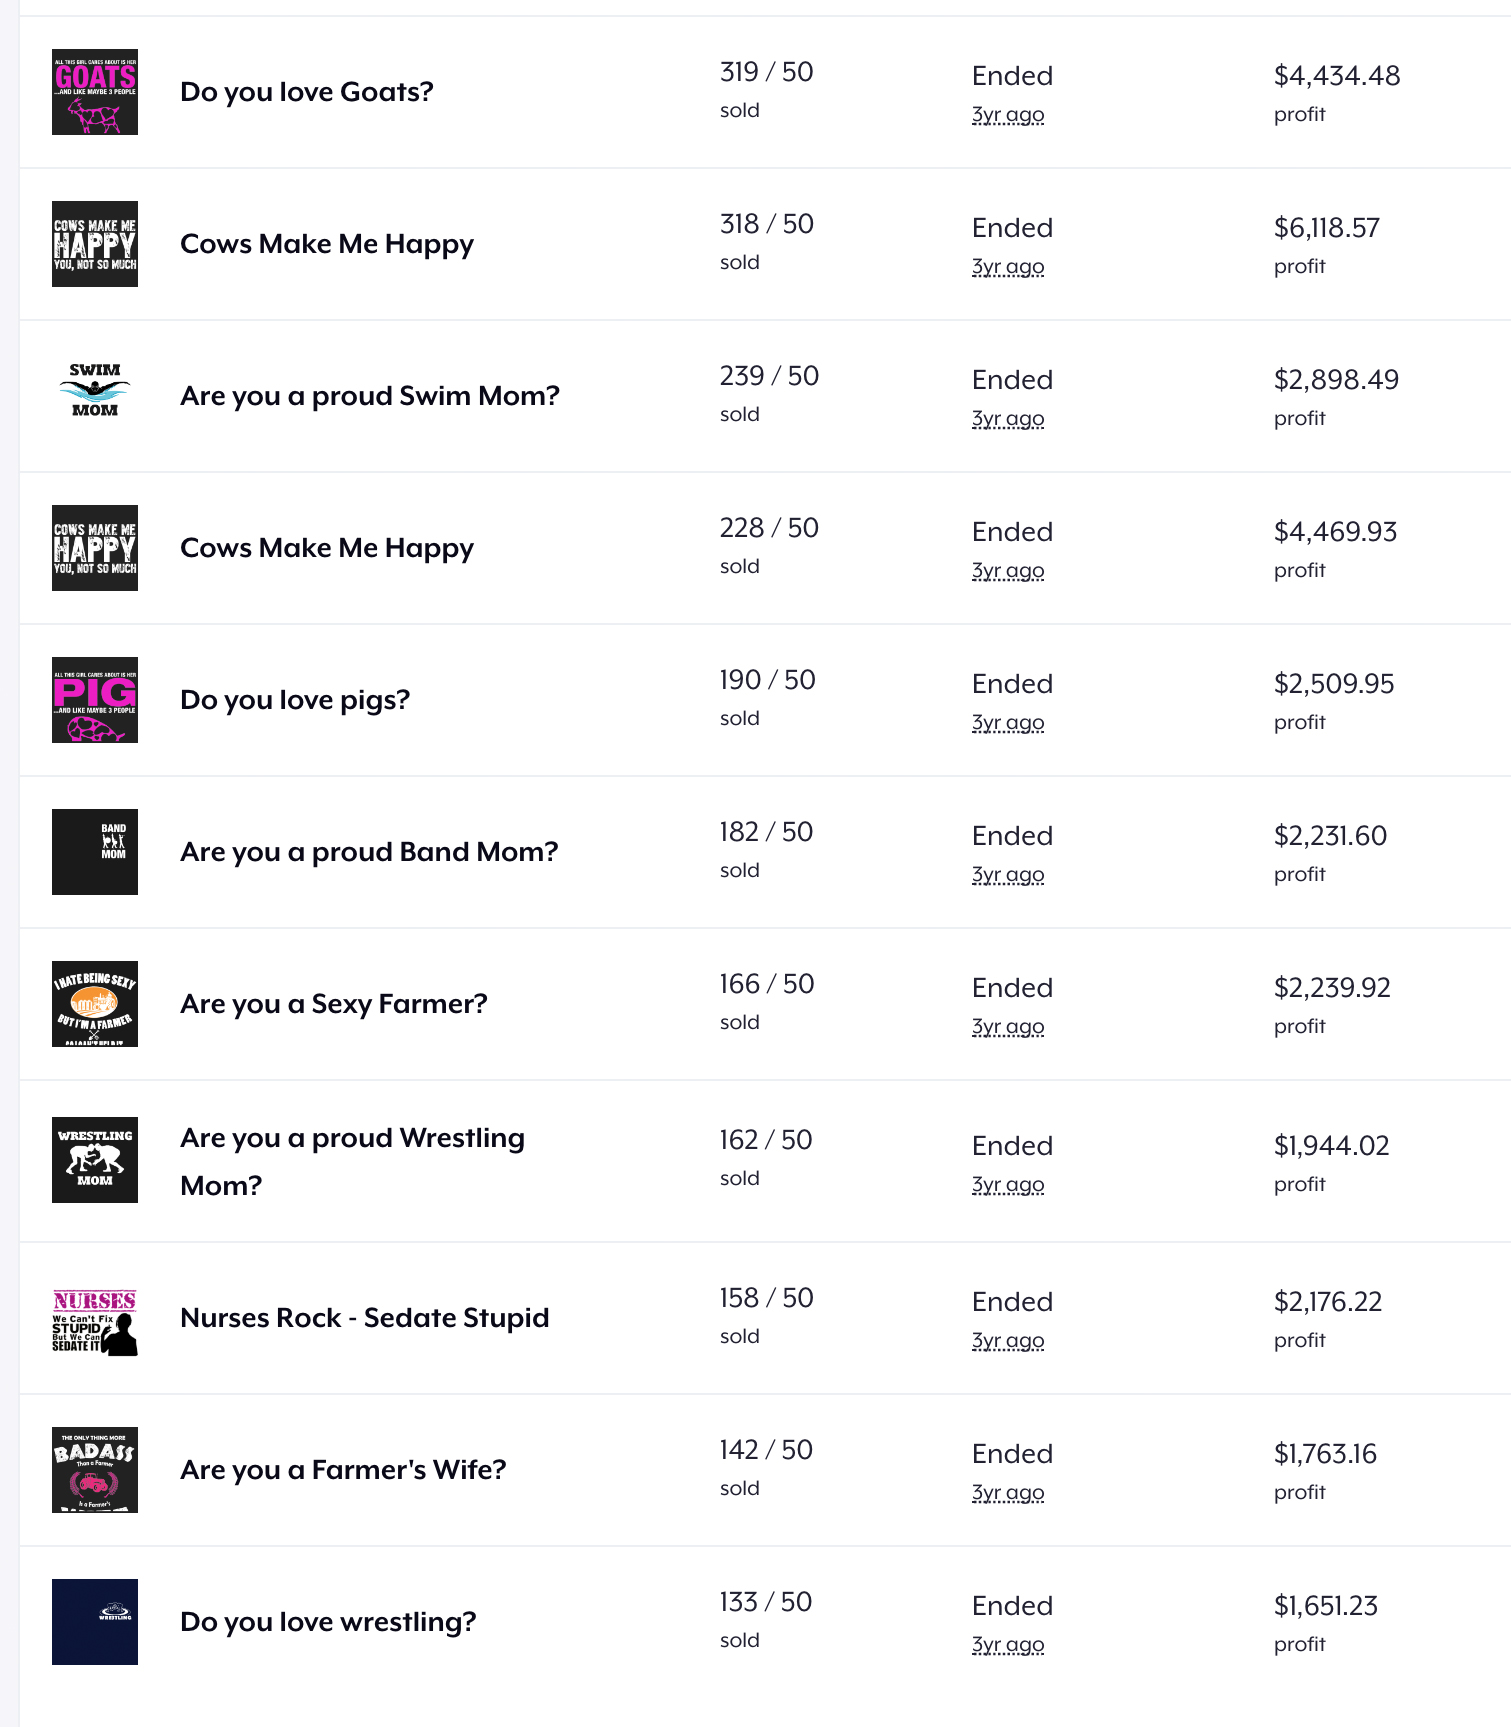Open the Swim Mom logo thumbnail
Screen dimensions: 1511x1727
(95, 396)
